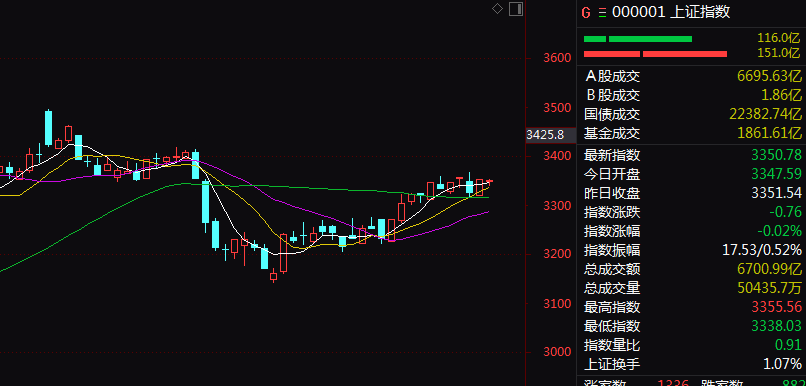
Task: Click the 总成交量 value 50435.7万
Action: [770, 288]
